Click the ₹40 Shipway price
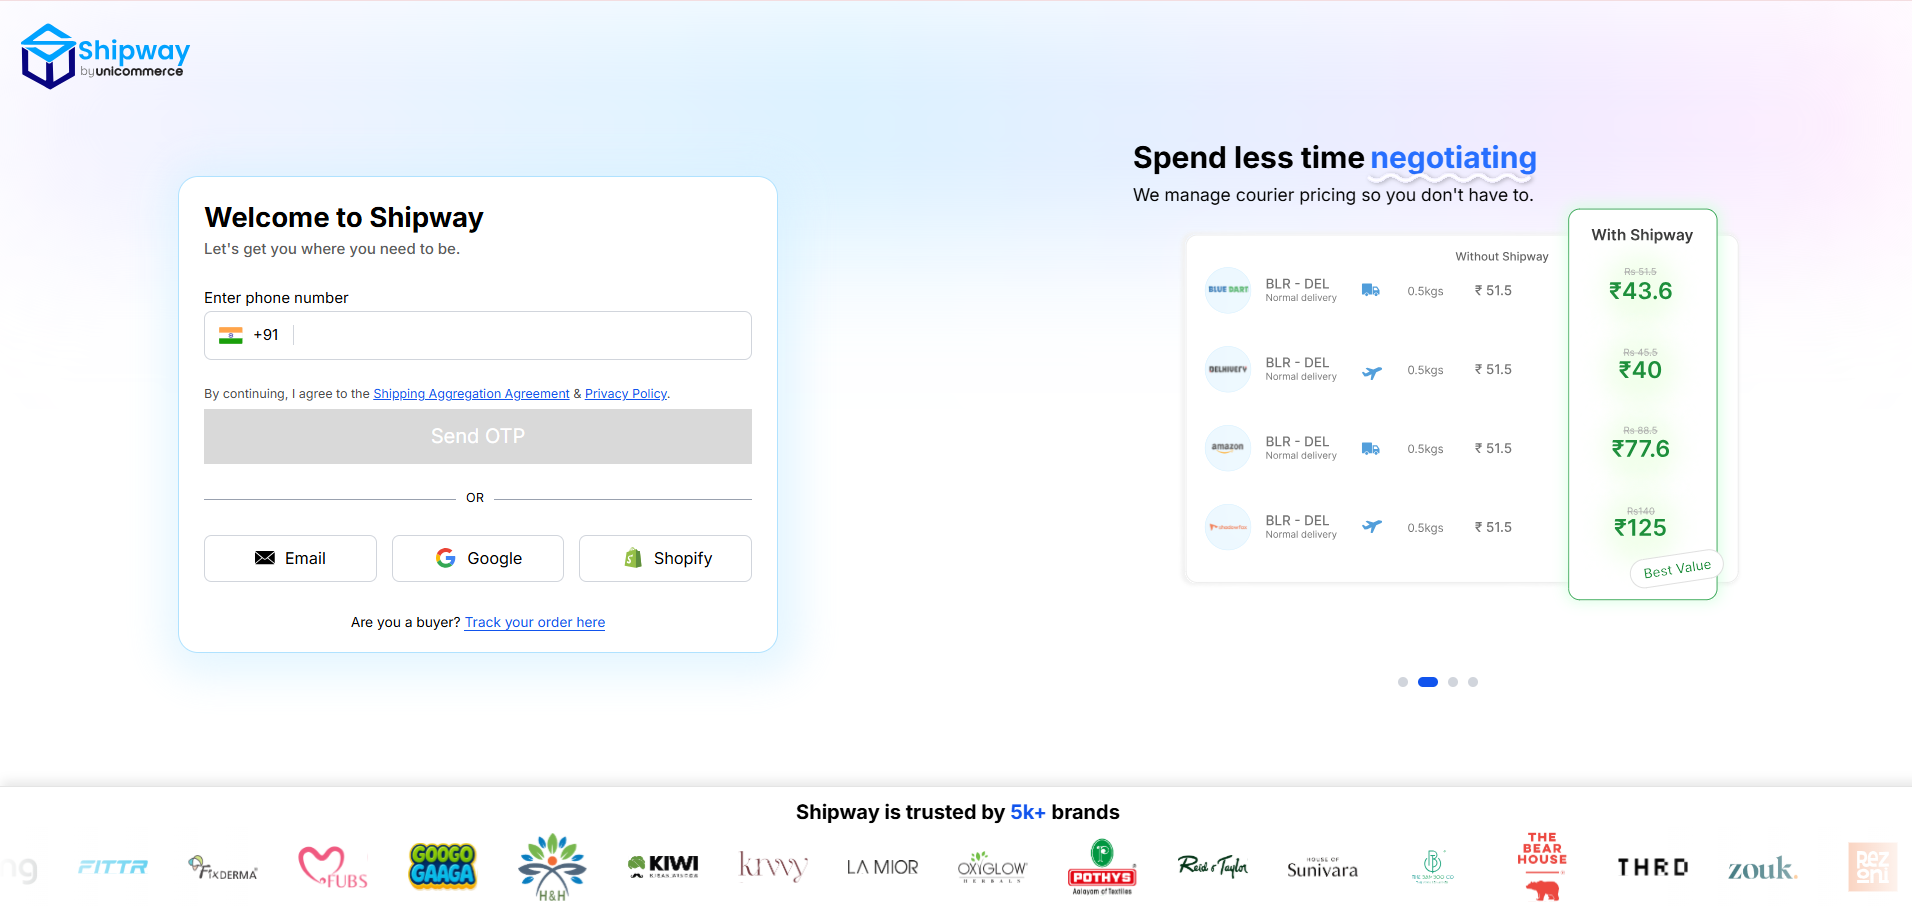The height and width of the screenshot is (910, 1912). click(x=1641, y=370)
